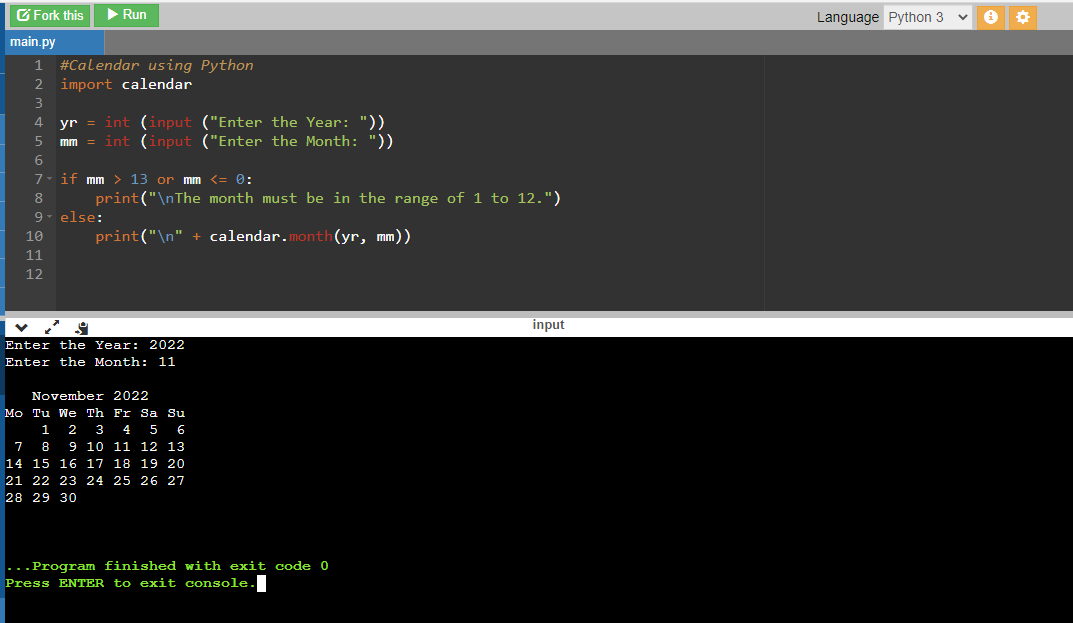Click 'Program finished with exit code 0'
Viewport: 1073px width, 623px height.
[x=180, y=566]
